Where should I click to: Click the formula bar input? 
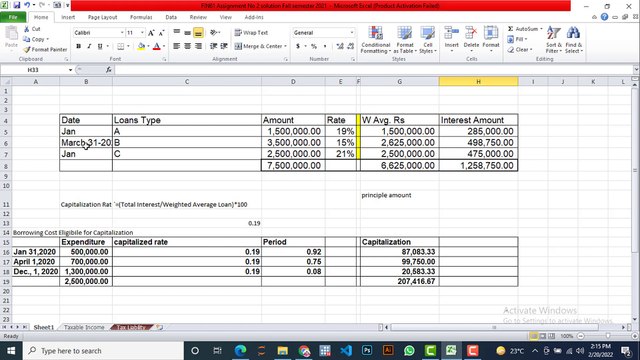[x=373, y=70]
